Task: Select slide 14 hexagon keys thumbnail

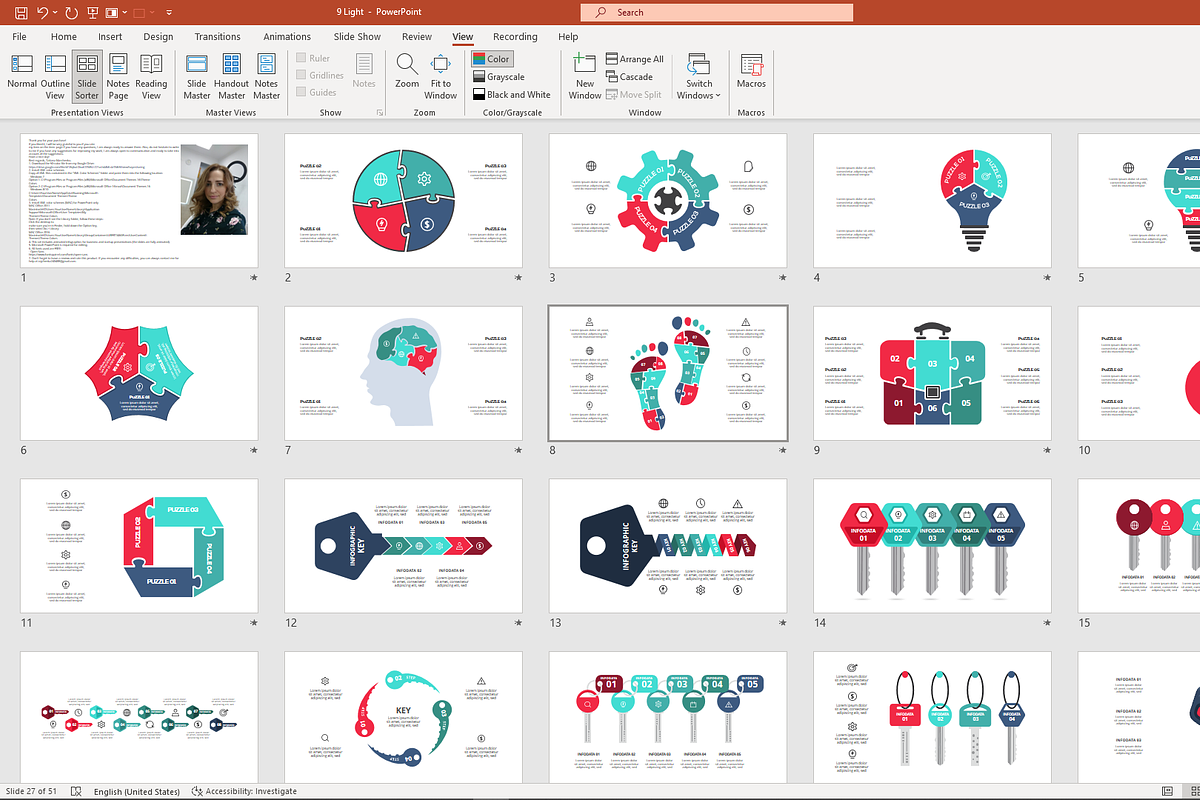Action: [x=932, y=546]
